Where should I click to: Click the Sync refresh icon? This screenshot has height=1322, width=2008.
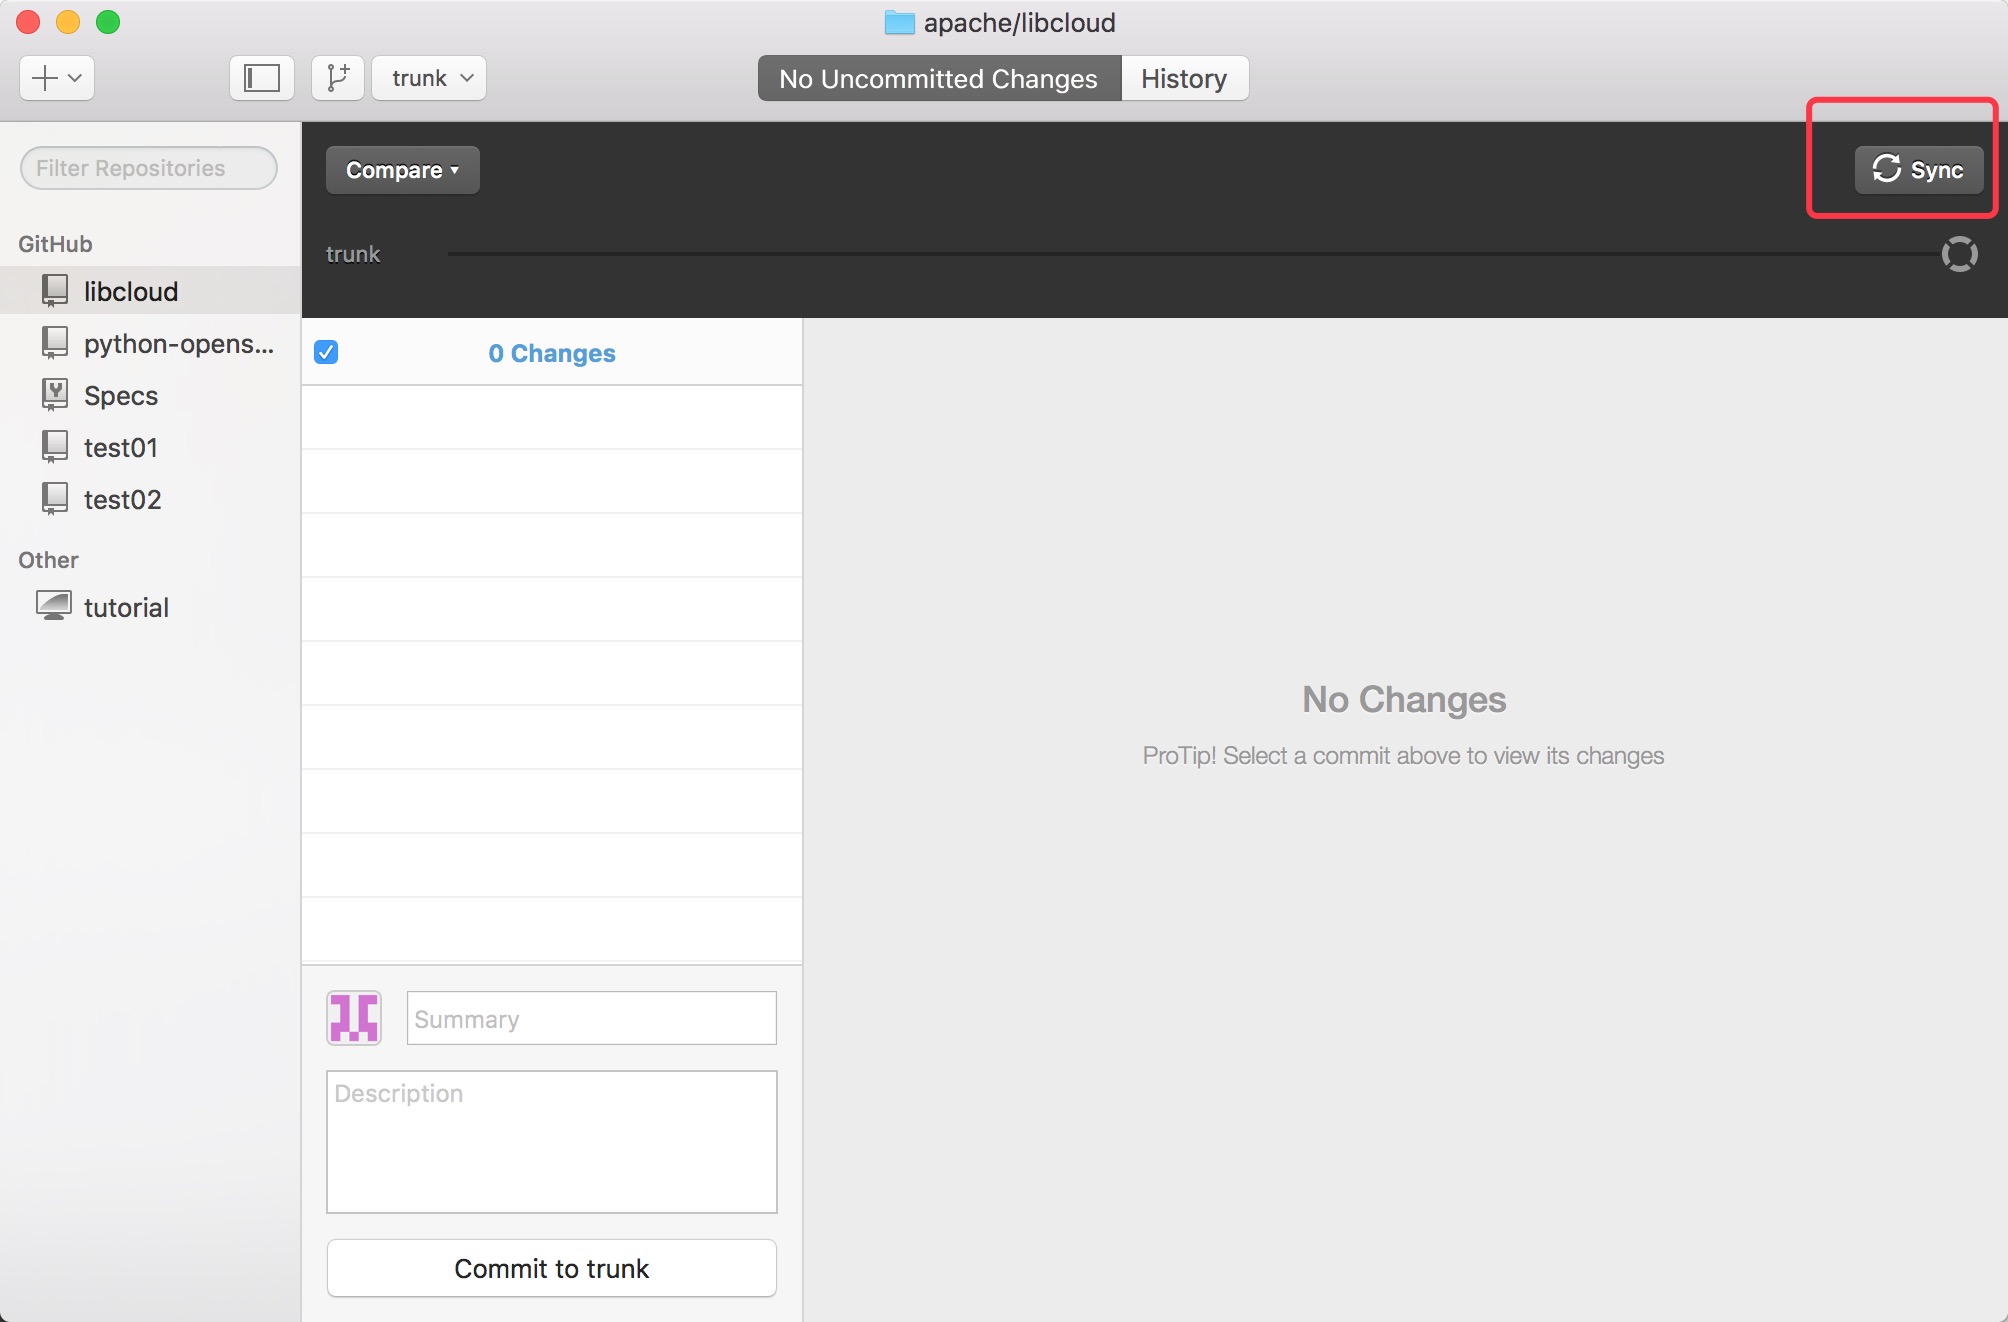(1886, 169)
